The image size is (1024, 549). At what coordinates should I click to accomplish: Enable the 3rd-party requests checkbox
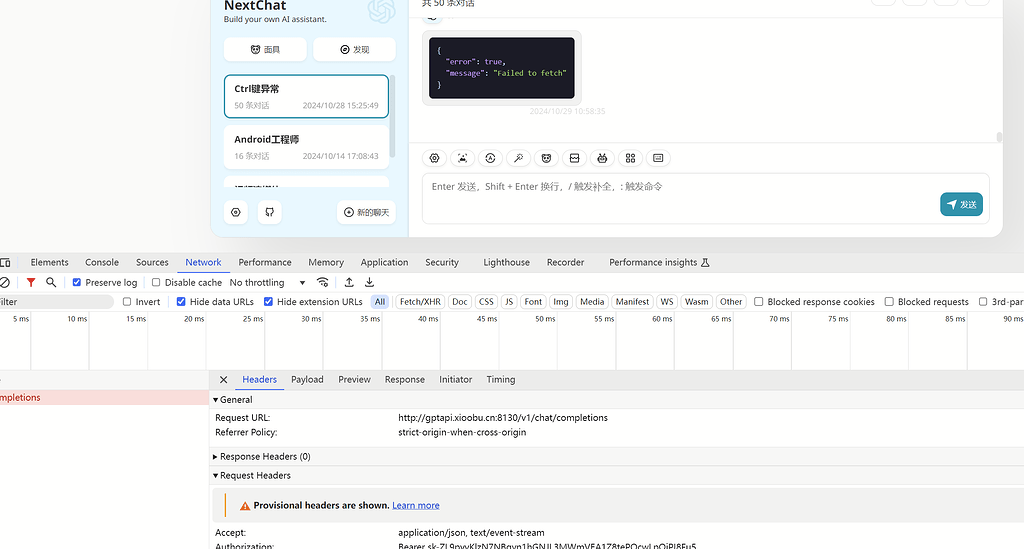point(983,302)
